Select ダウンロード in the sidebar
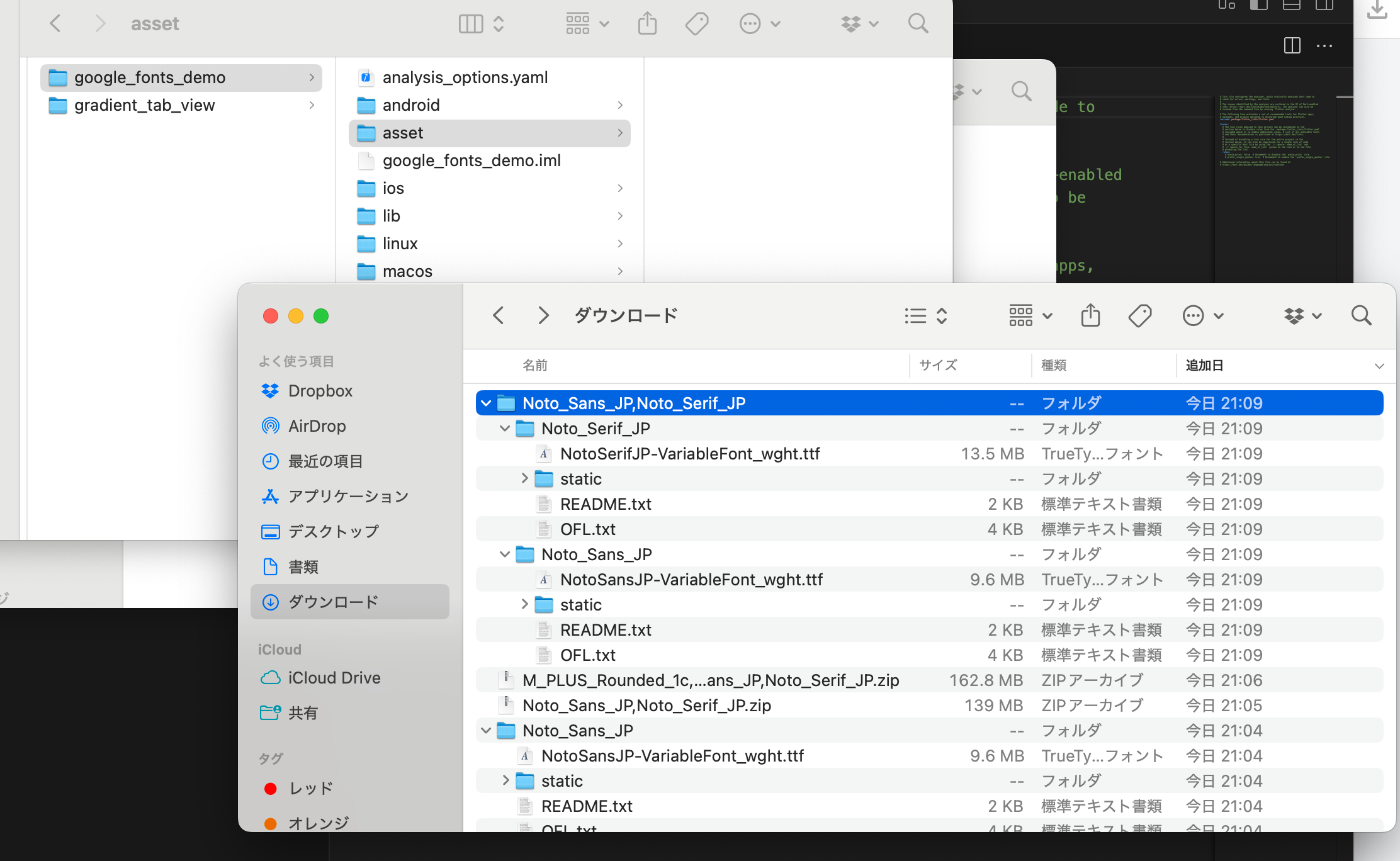The height and width of the screenshot is (861, 1400). (349, 602)
